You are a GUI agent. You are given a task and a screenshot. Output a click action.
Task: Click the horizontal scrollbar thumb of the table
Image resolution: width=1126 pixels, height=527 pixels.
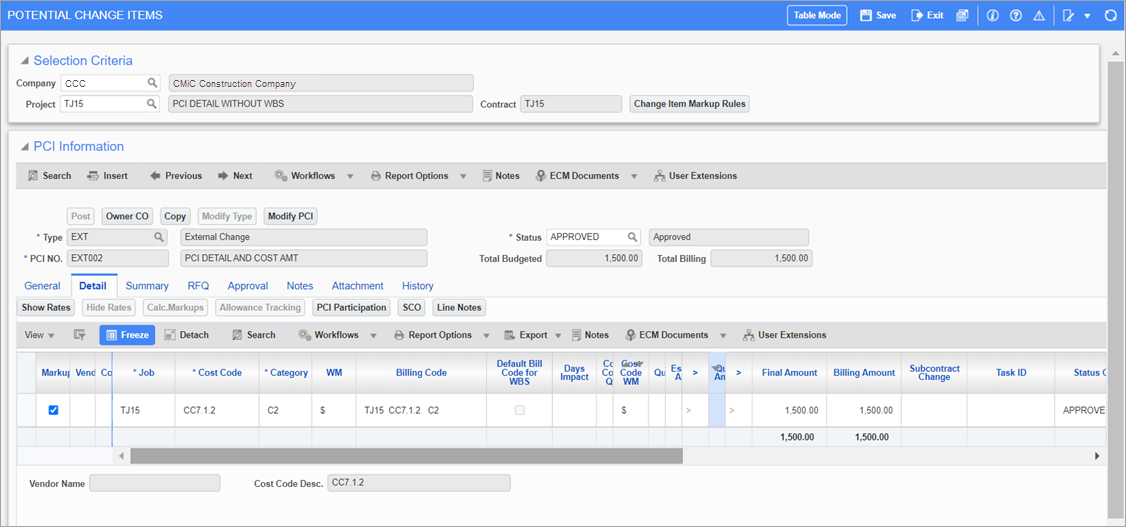(406, 456)
